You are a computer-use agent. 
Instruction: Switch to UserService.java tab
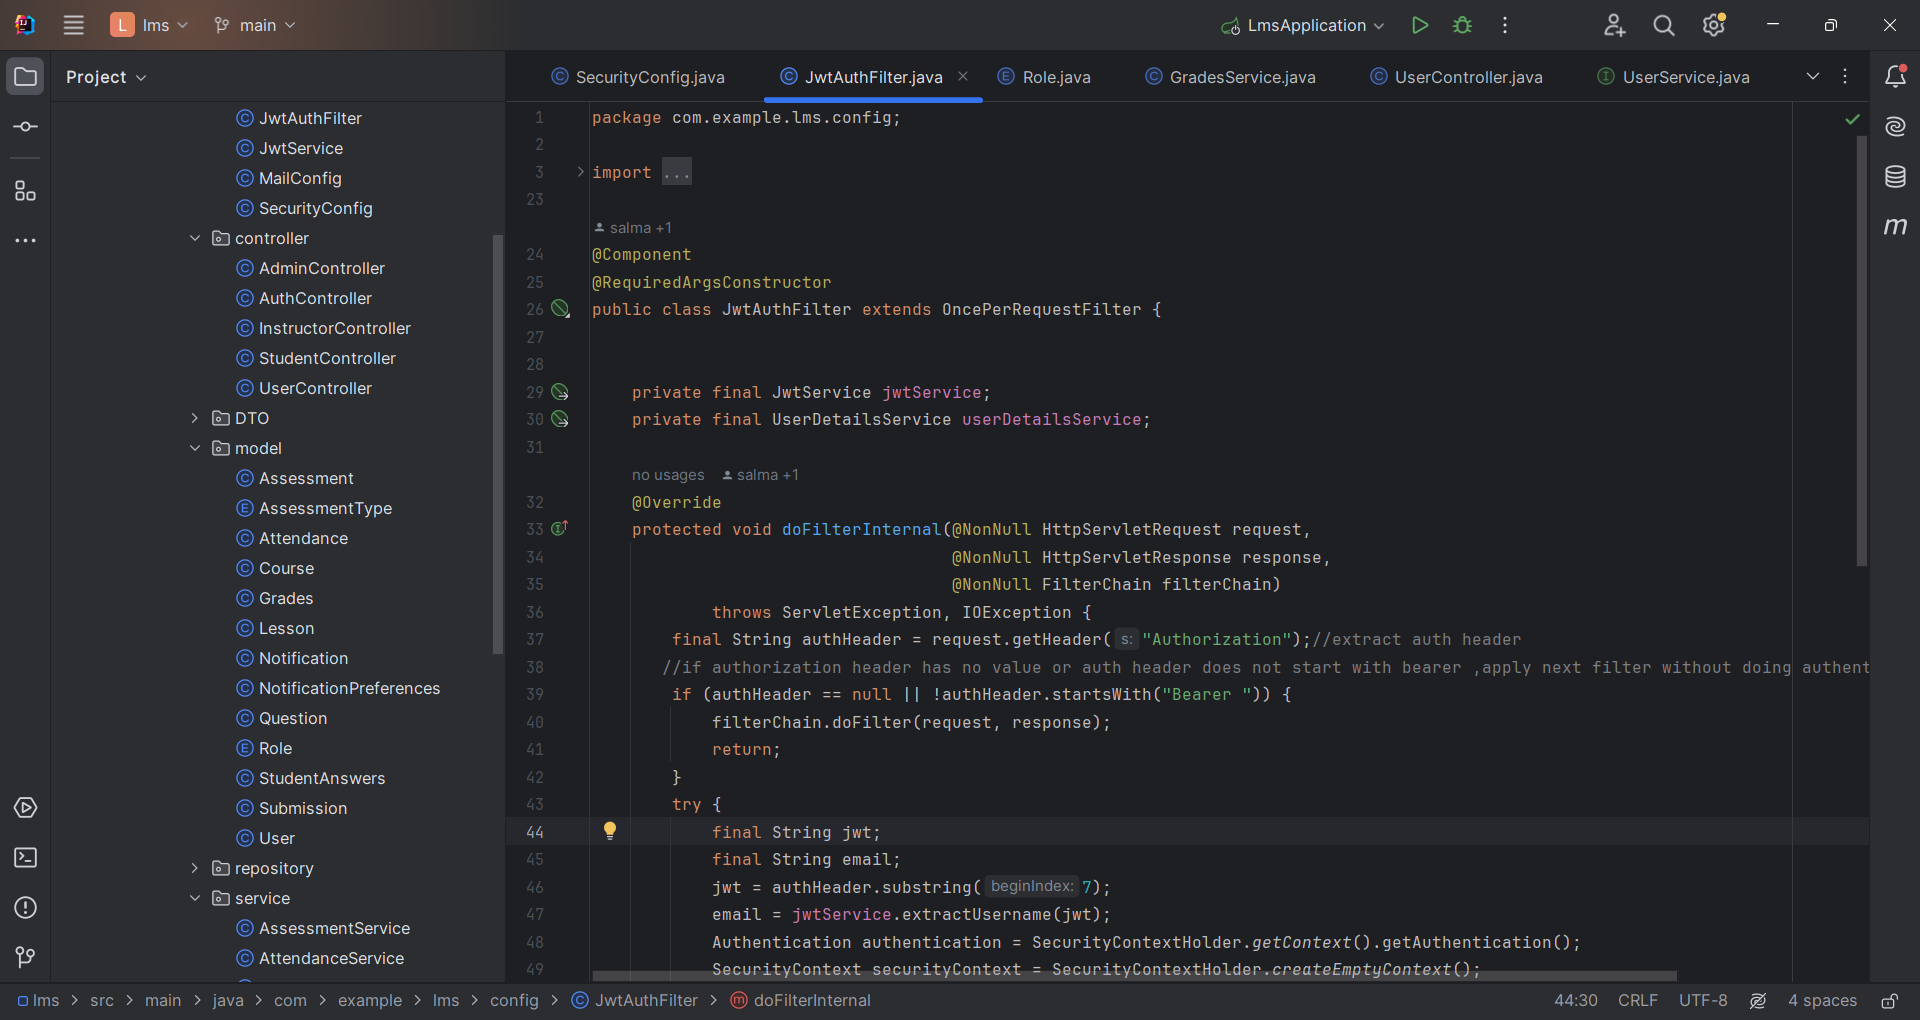click(x=1674, y=77)
